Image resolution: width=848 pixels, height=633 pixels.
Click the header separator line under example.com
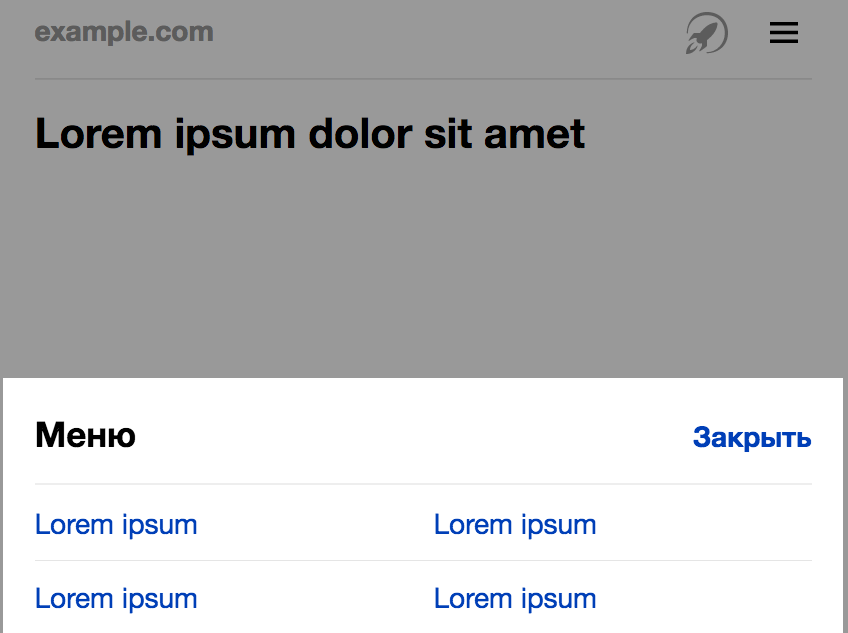[x=423, y=78]
